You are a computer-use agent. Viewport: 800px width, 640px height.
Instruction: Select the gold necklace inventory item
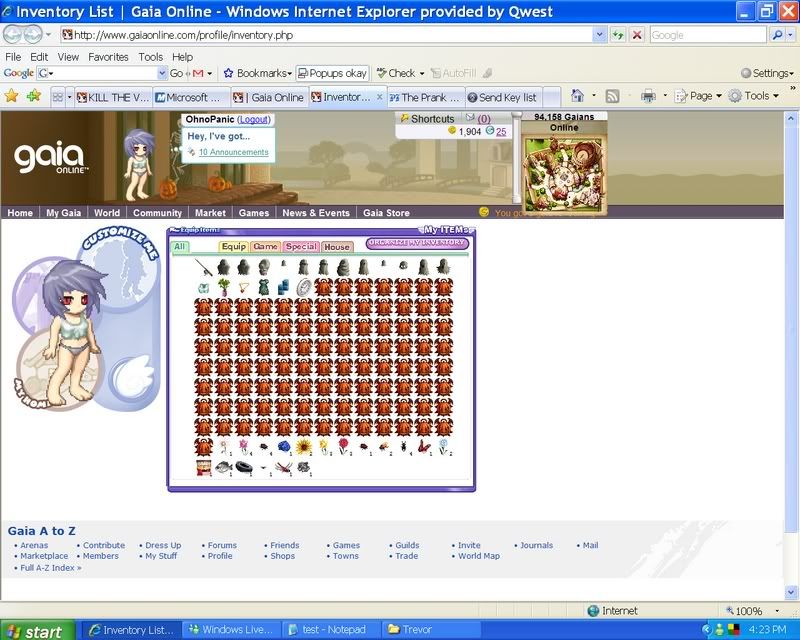pyautogui.click(x=243, y=287)
